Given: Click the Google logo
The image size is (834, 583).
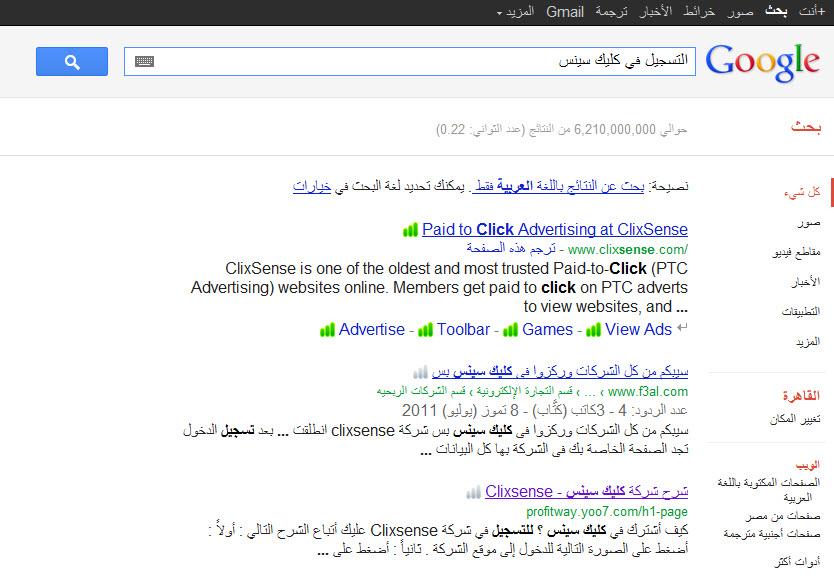Looking at the screenshot, I should pyautogui.click(x=763, y=63).
